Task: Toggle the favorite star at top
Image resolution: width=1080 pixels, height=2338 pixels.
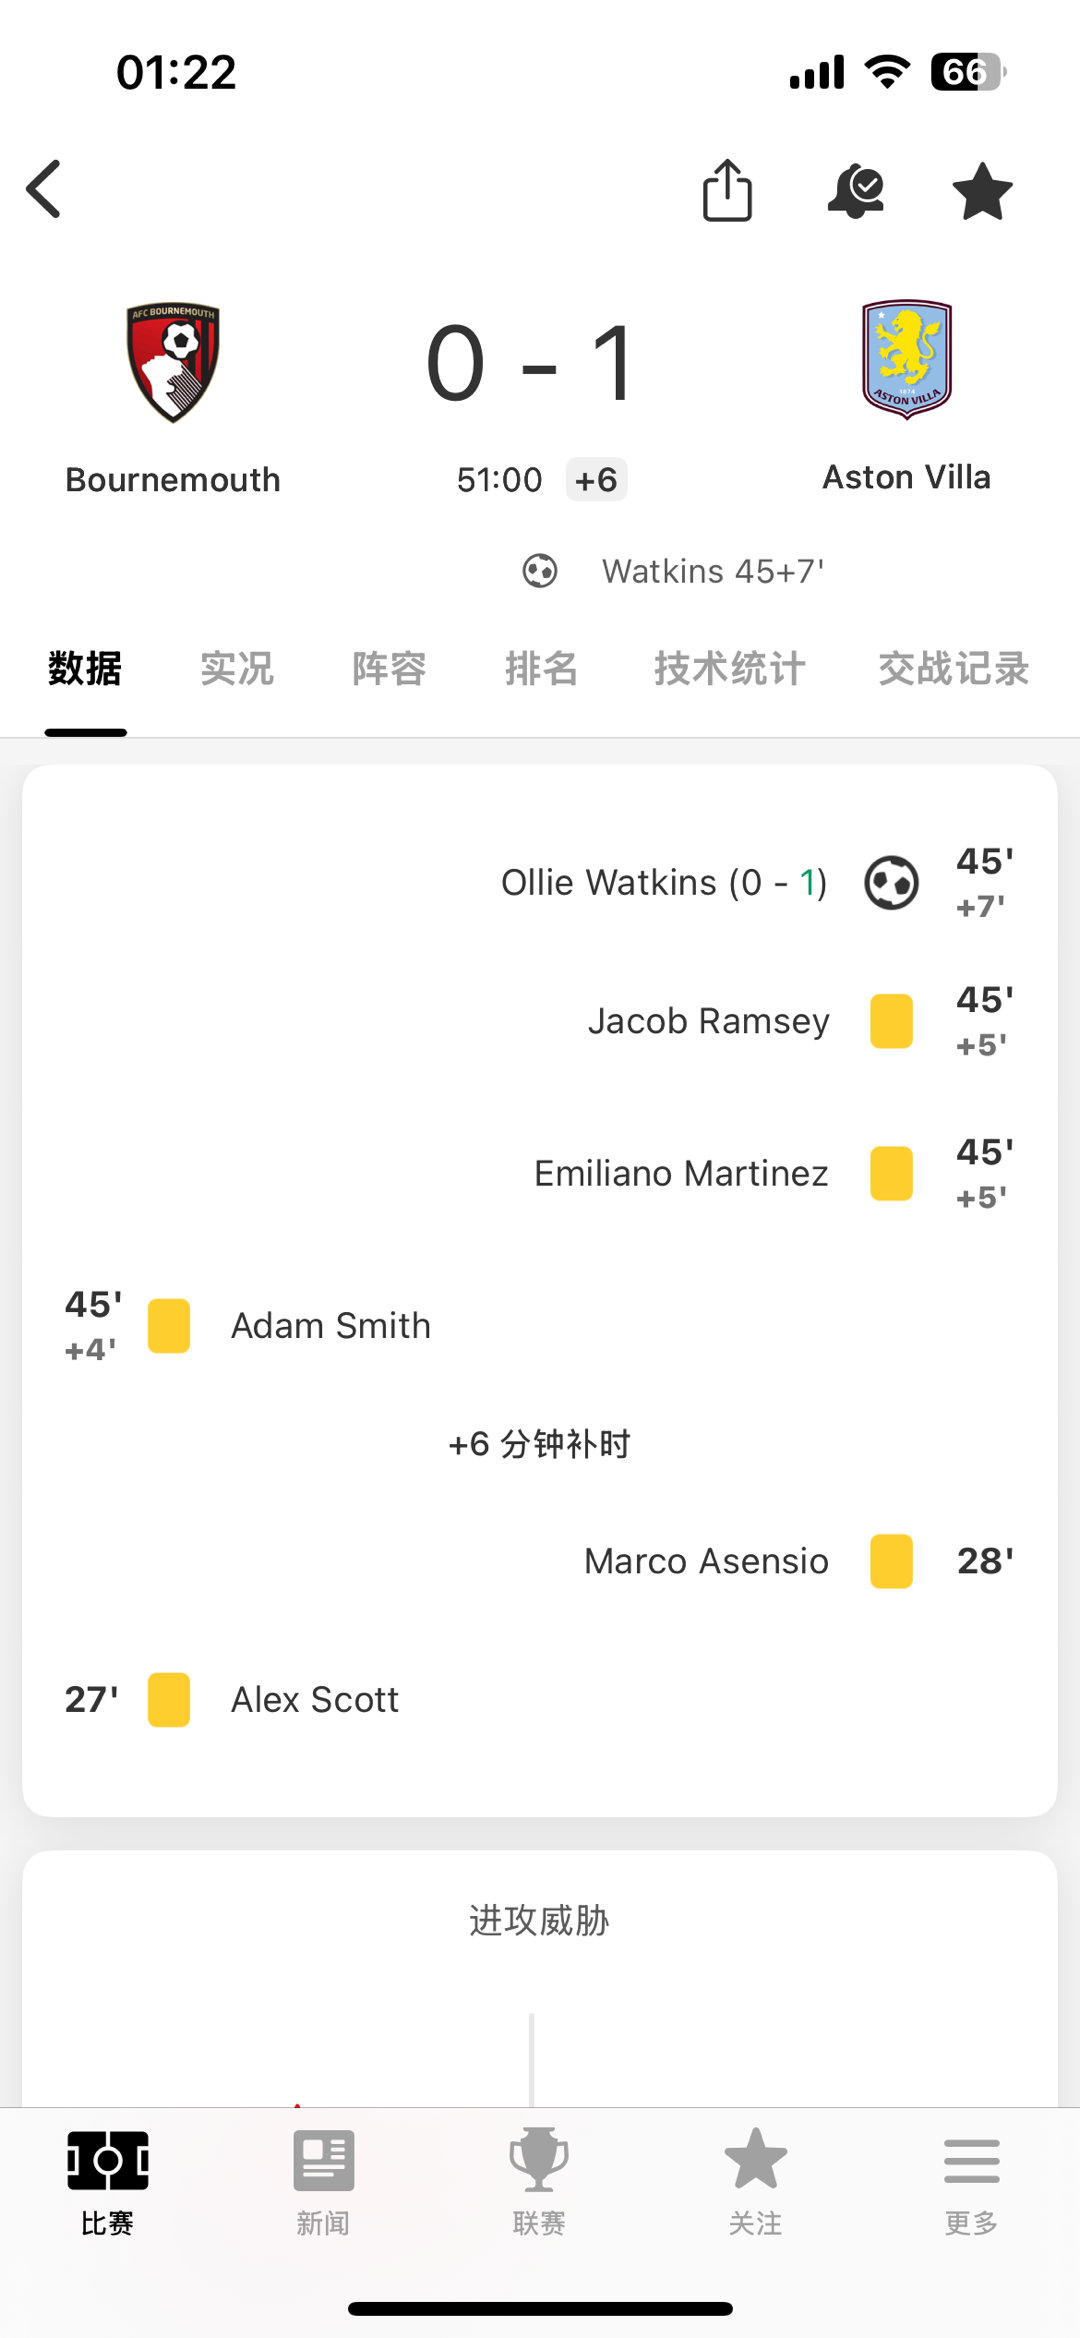Action: coord(982,191)
